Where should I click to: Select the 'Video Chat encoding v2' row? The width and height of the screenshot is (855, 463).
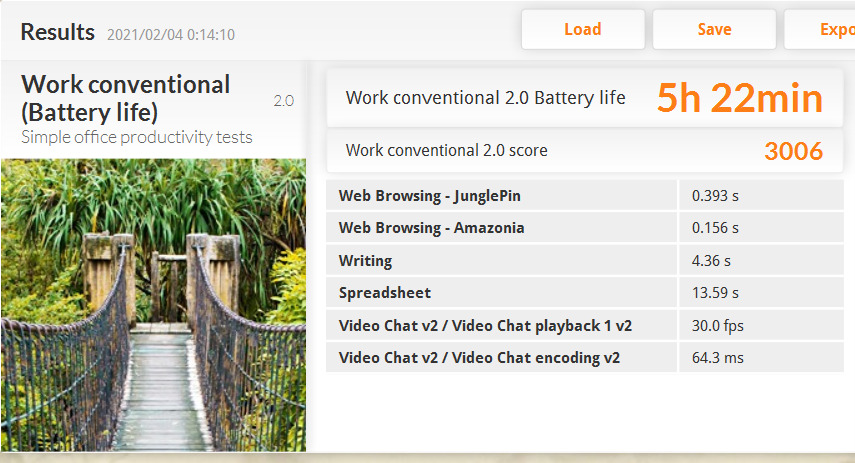coord(585,357)
